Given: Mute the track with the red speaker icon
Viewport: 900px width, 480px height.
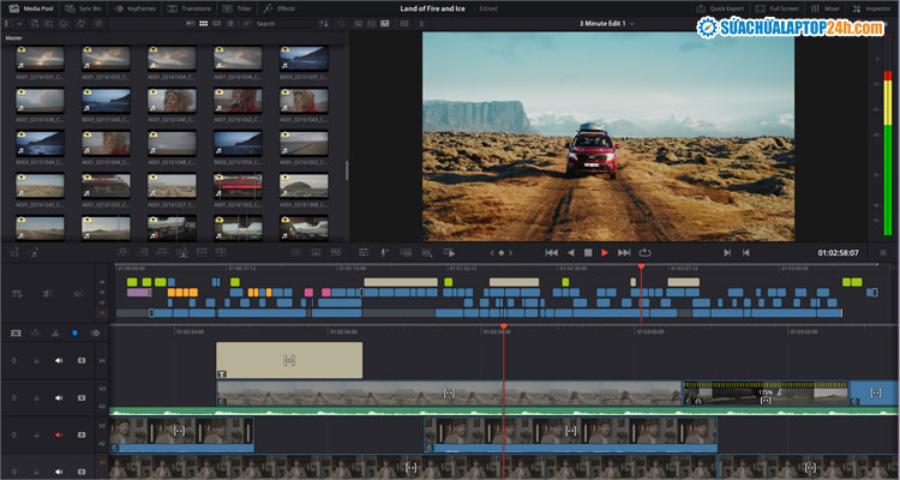Looking at the screenshot, I should [x=58, y=435].
